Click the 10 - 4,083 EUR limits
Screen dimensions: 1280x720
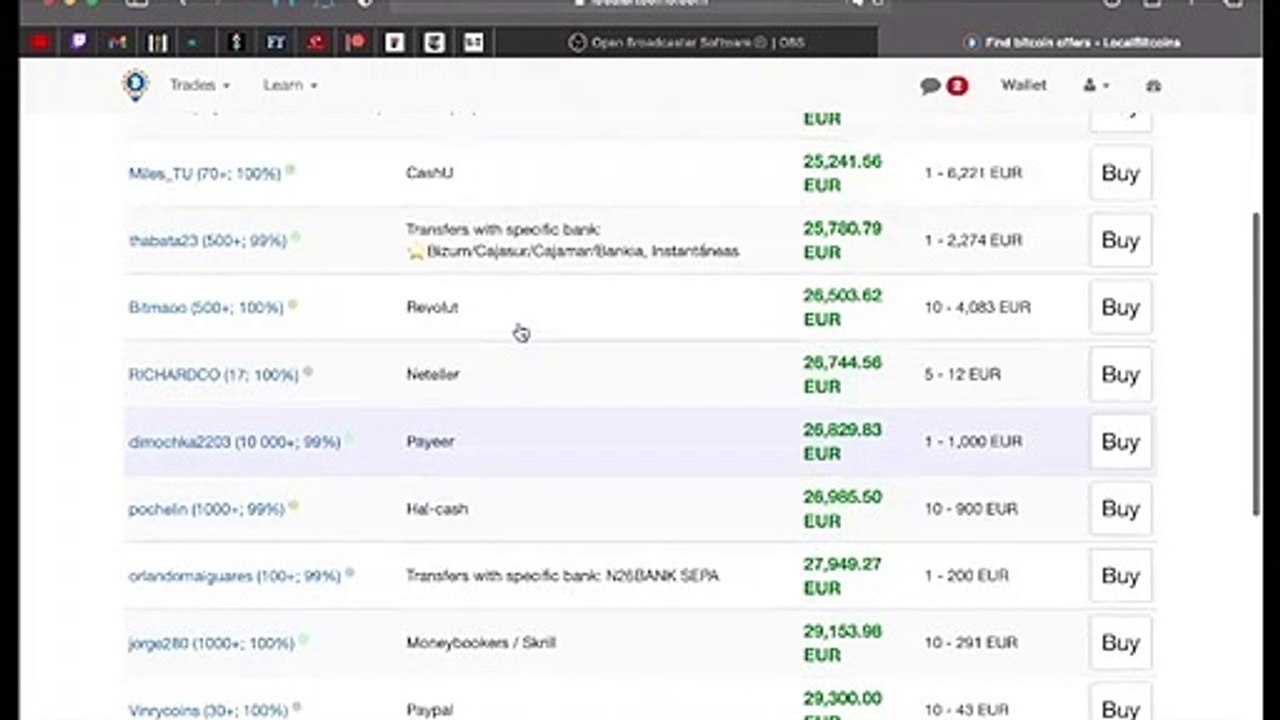point(977,307)
